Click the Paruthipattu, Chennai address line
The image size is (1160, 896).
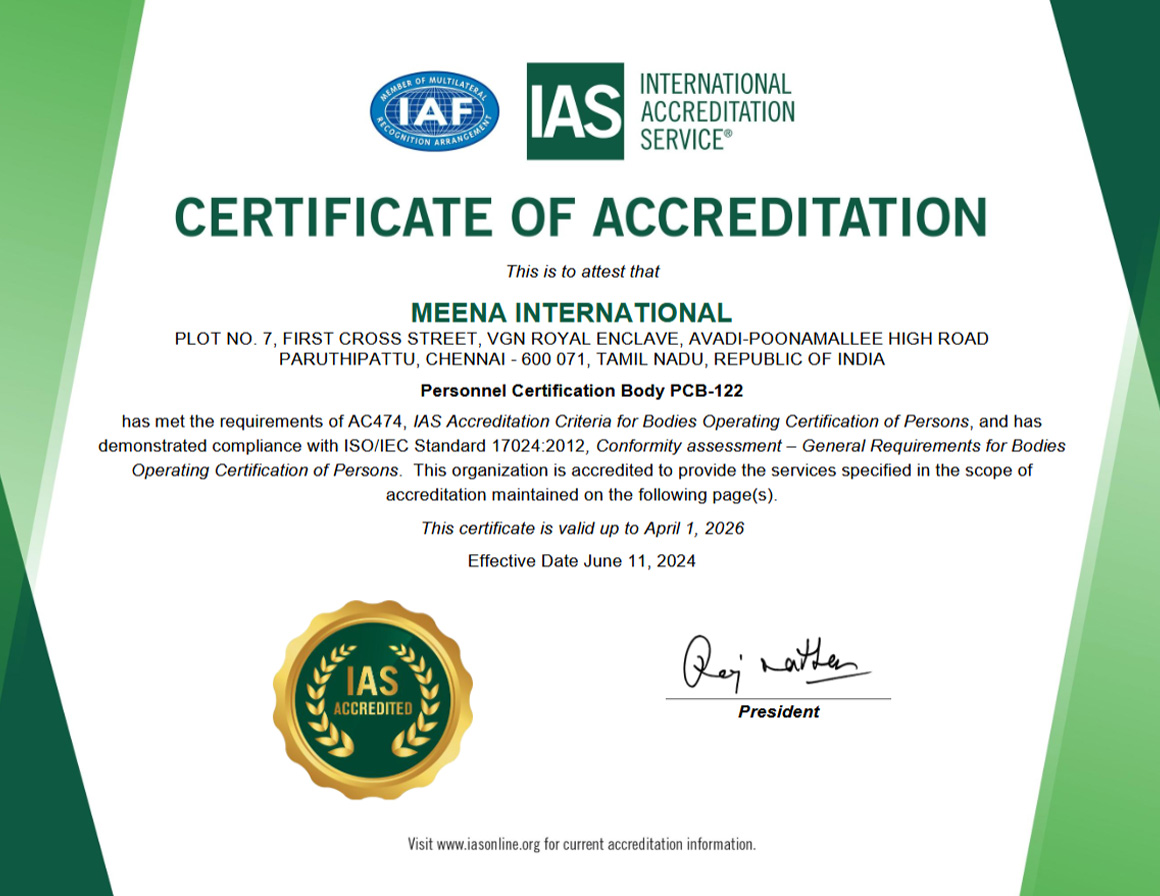click(x=581, y=360)
